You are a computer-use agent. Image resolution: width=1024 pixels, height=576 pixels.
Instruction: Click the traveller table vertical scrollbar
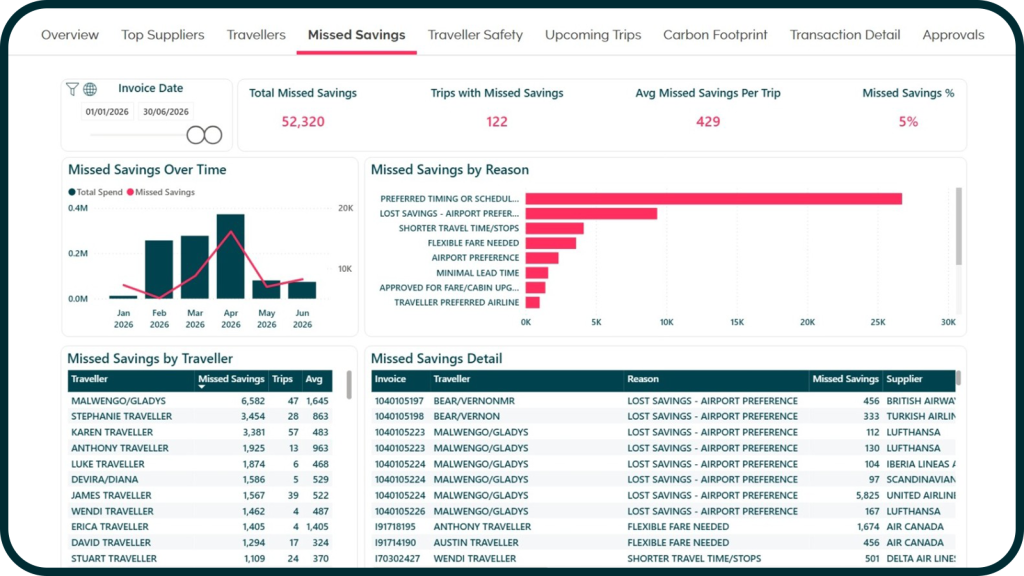coord(349,385)
